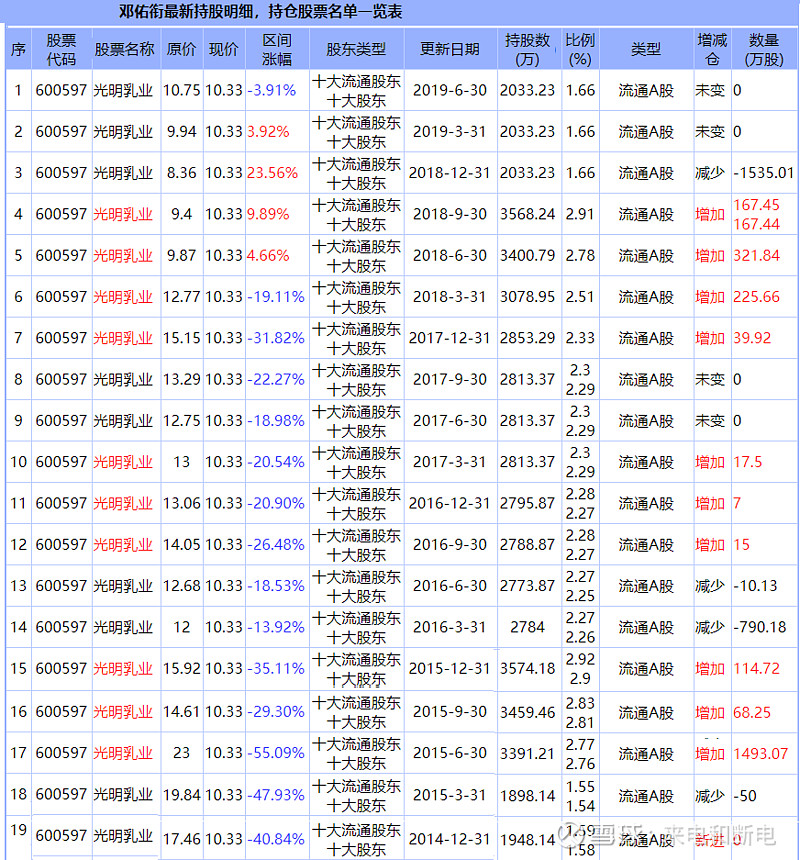
Task: Click original price 8.36
Action: point(181,173)
